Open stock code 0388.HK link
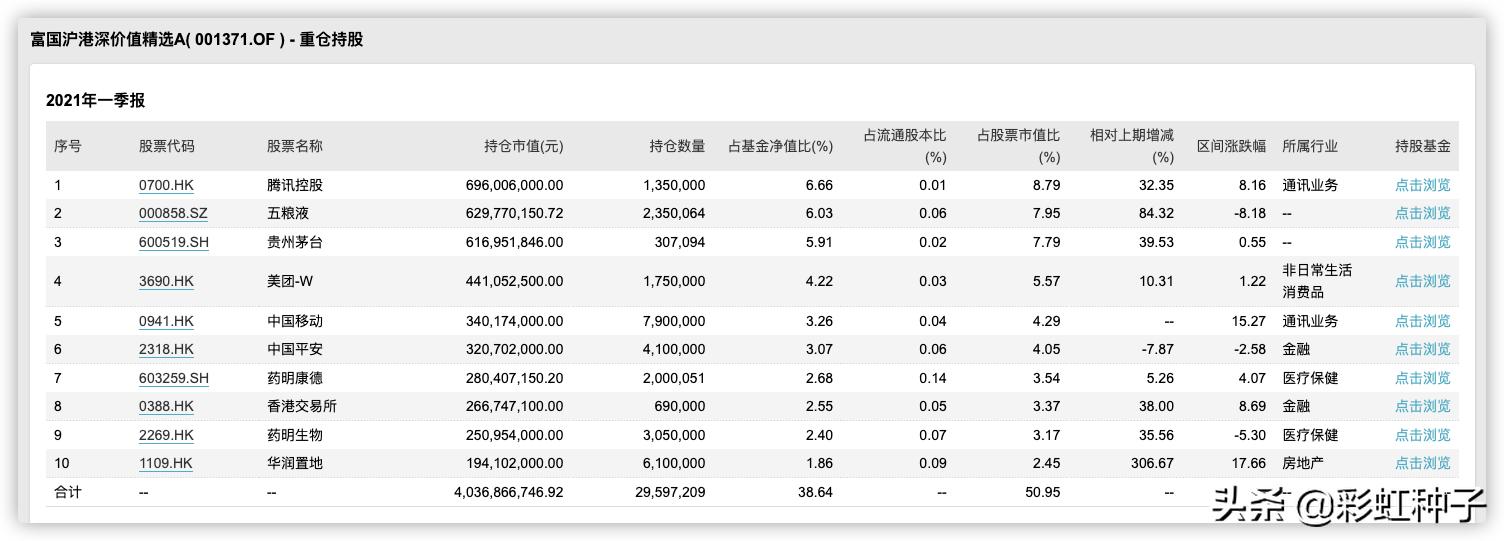Image resolution: width=1504 pixels, height=541 pixels. pyautogui.click(x=166, y=406)
